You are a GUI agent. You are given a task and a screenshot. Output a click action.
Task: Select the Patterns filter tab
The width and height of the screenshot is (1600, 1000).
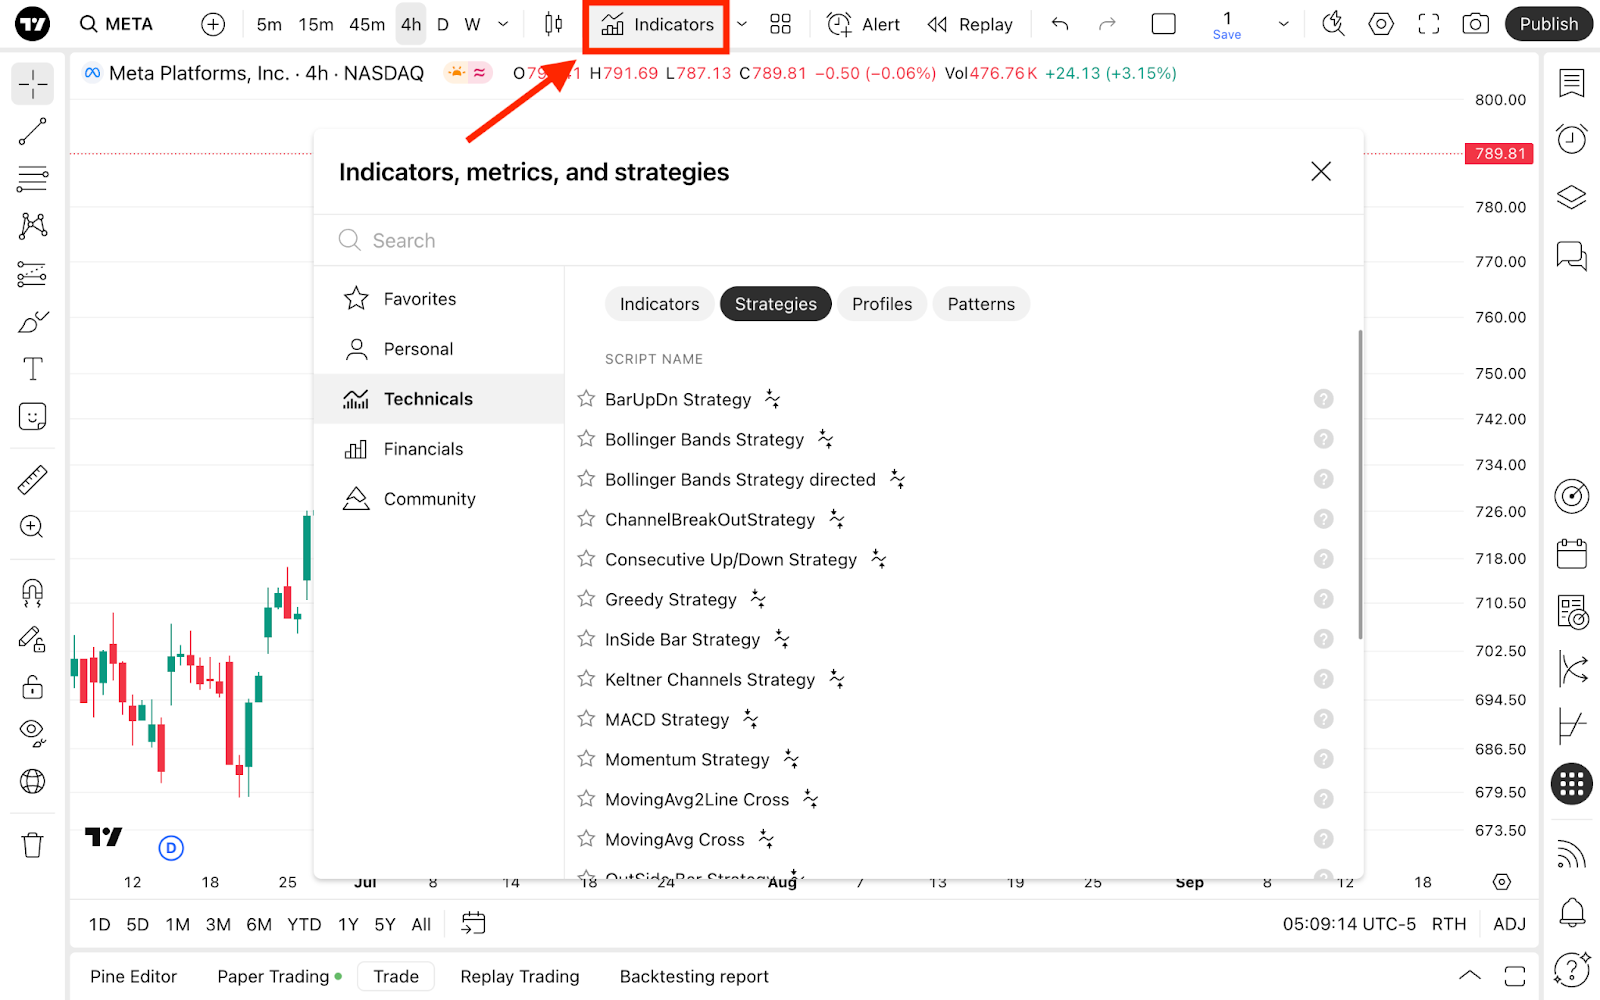click(x=981, y=304)
